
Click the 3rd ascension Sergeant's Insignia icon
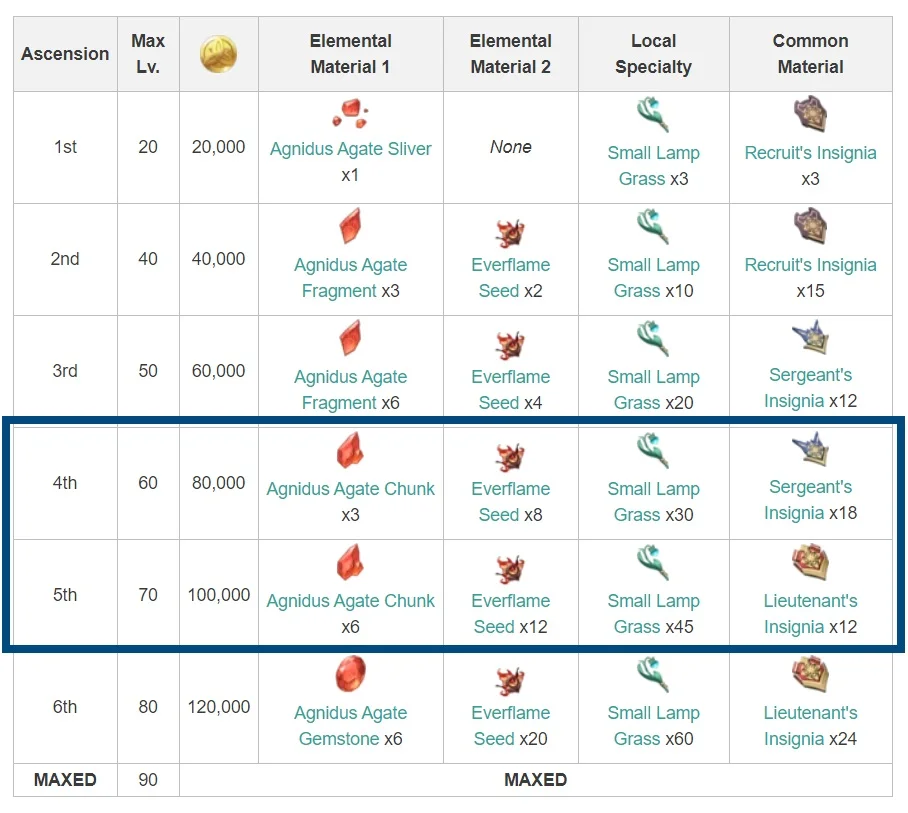810,340
